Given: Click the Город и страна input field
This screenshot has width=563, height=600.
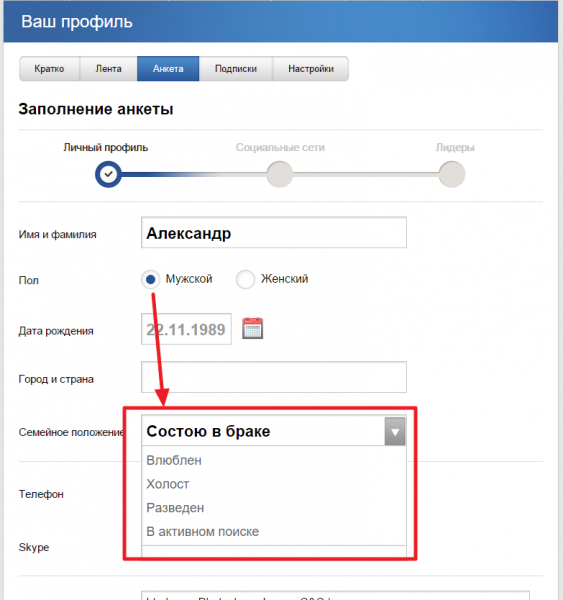Looking at the screenshot, I should [x=274, y=377].
